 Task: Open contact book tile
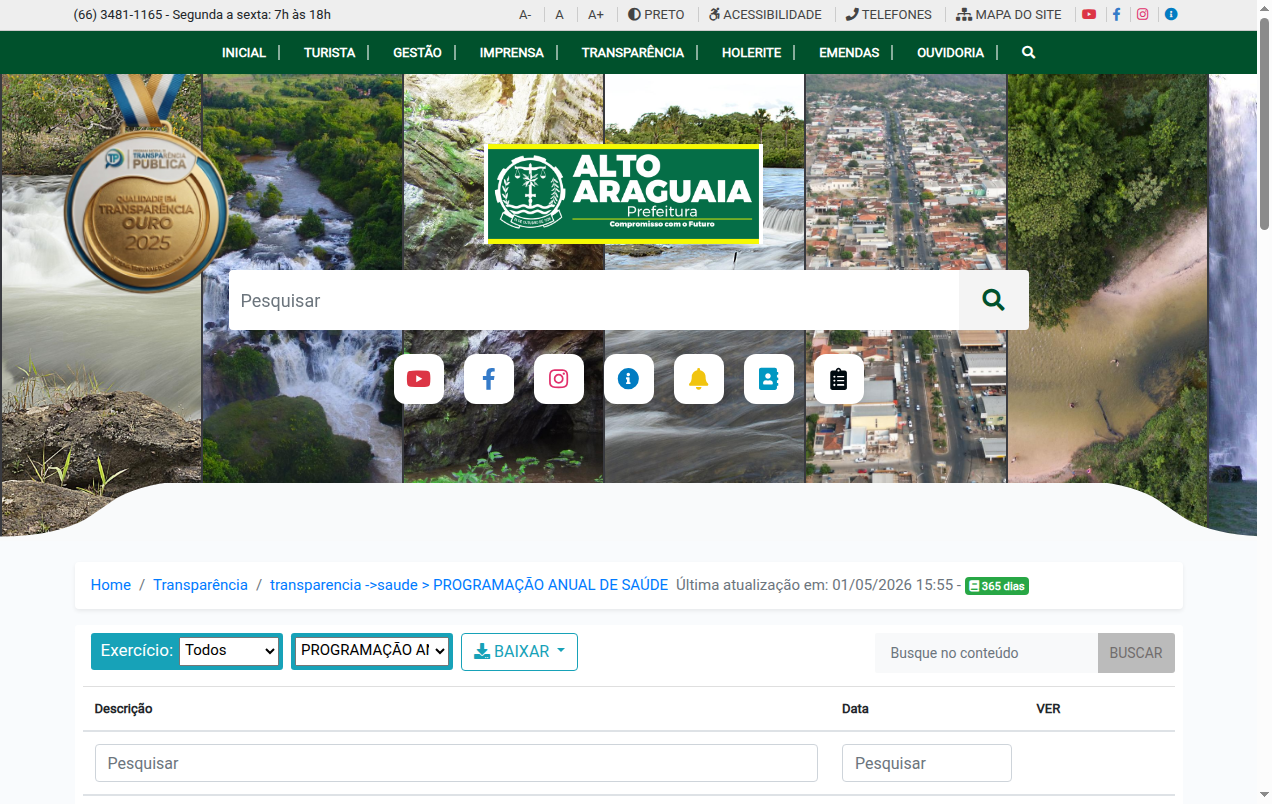click(x=769, y=379)
